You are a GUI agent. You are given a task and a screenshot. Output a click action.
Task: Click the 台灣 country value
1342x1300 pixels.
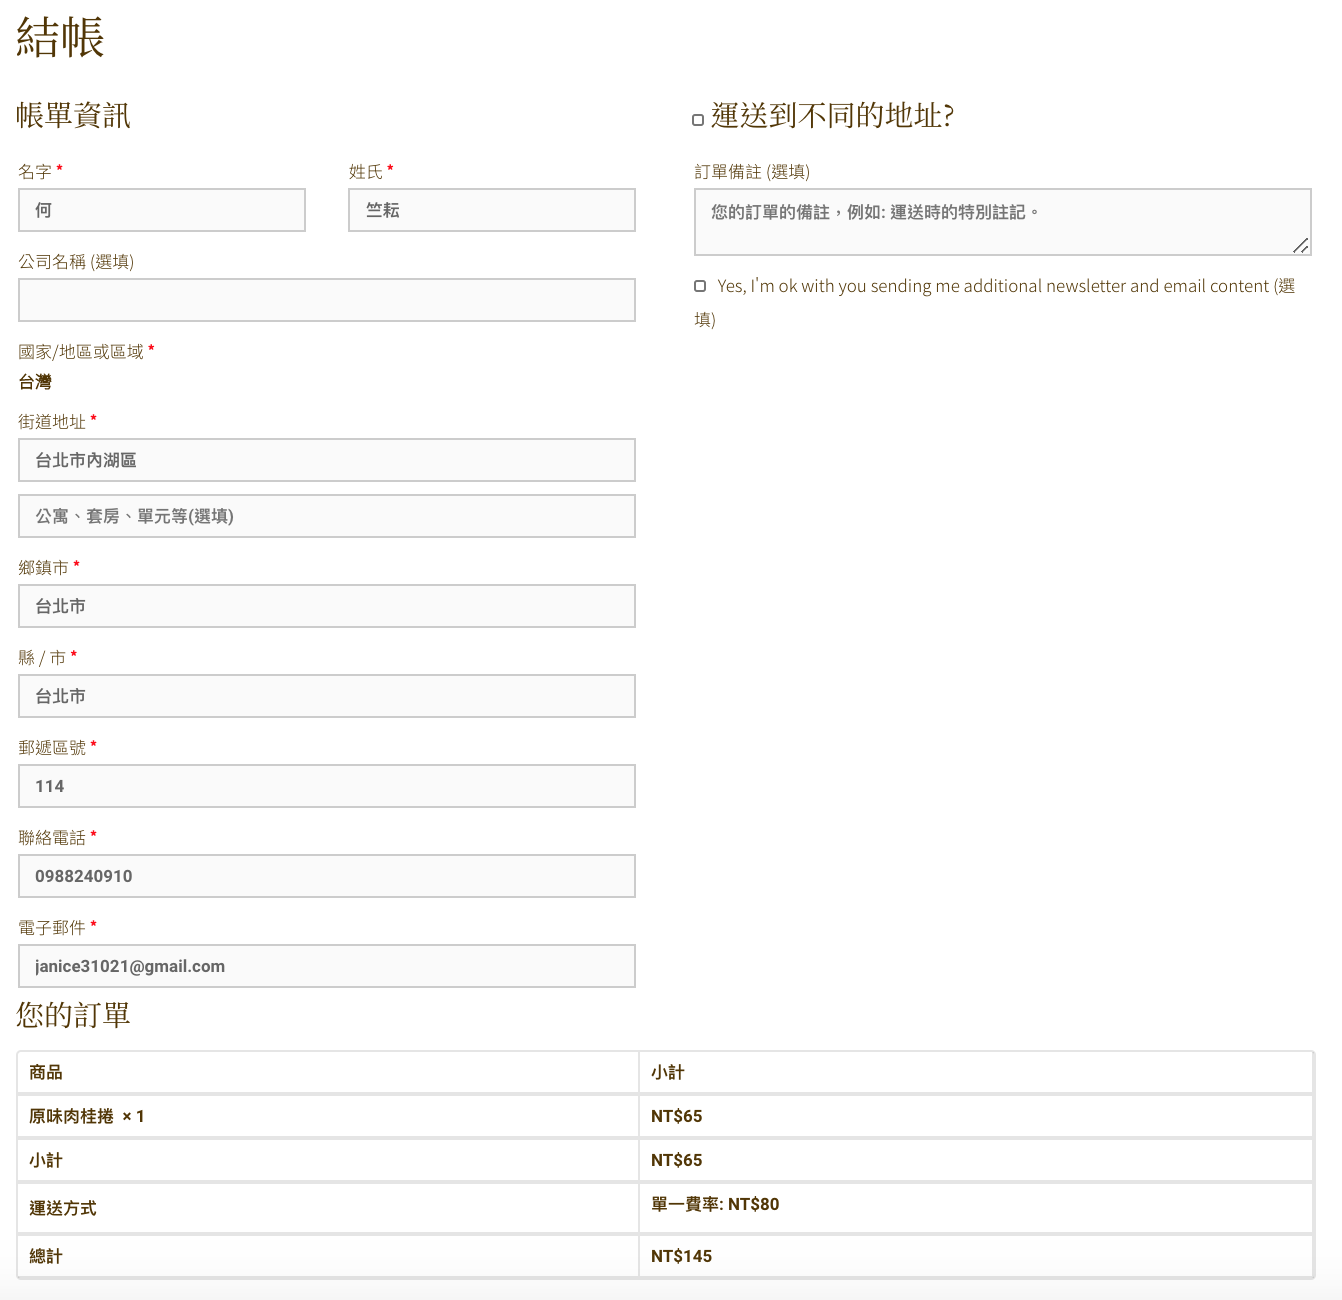point(35,382)
